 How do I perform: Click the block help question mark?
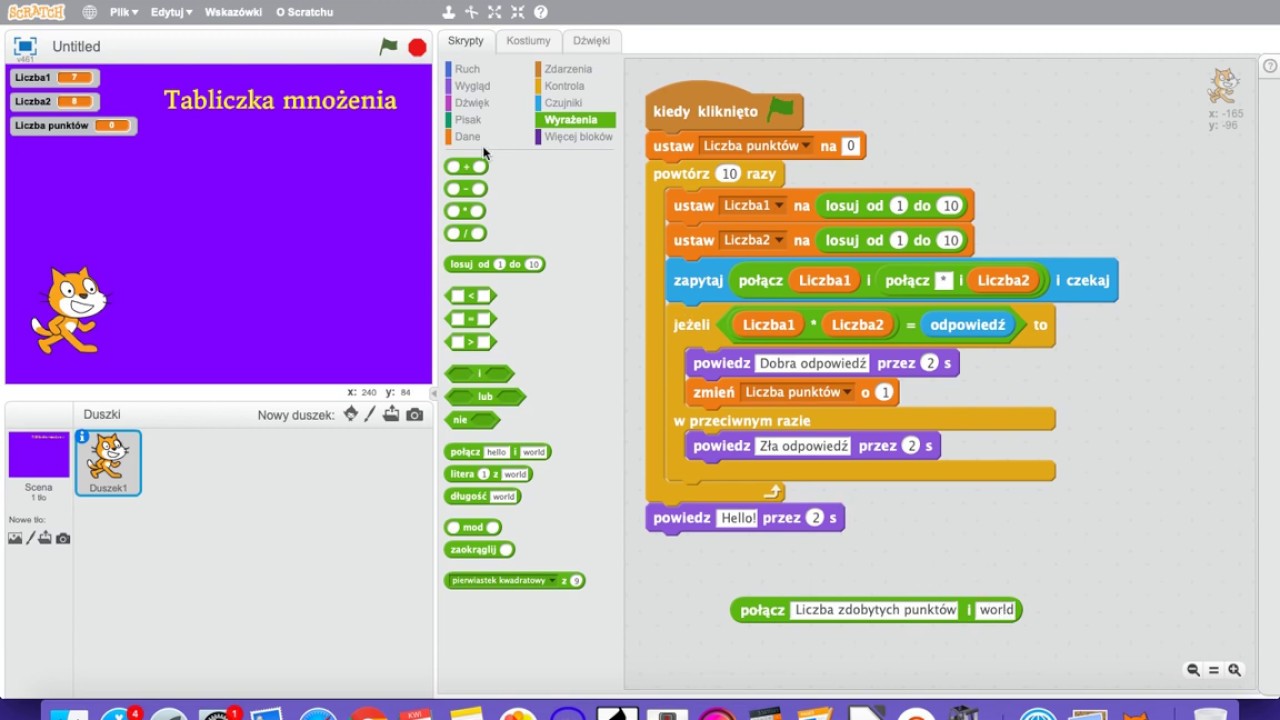click(x=541, y=12)
